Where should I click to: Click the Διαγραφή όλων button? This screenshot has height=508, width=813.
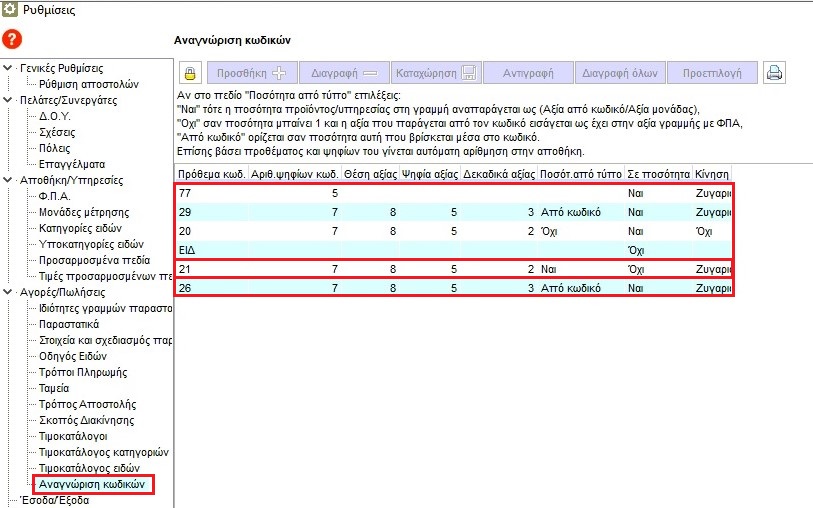coord(620,73)
